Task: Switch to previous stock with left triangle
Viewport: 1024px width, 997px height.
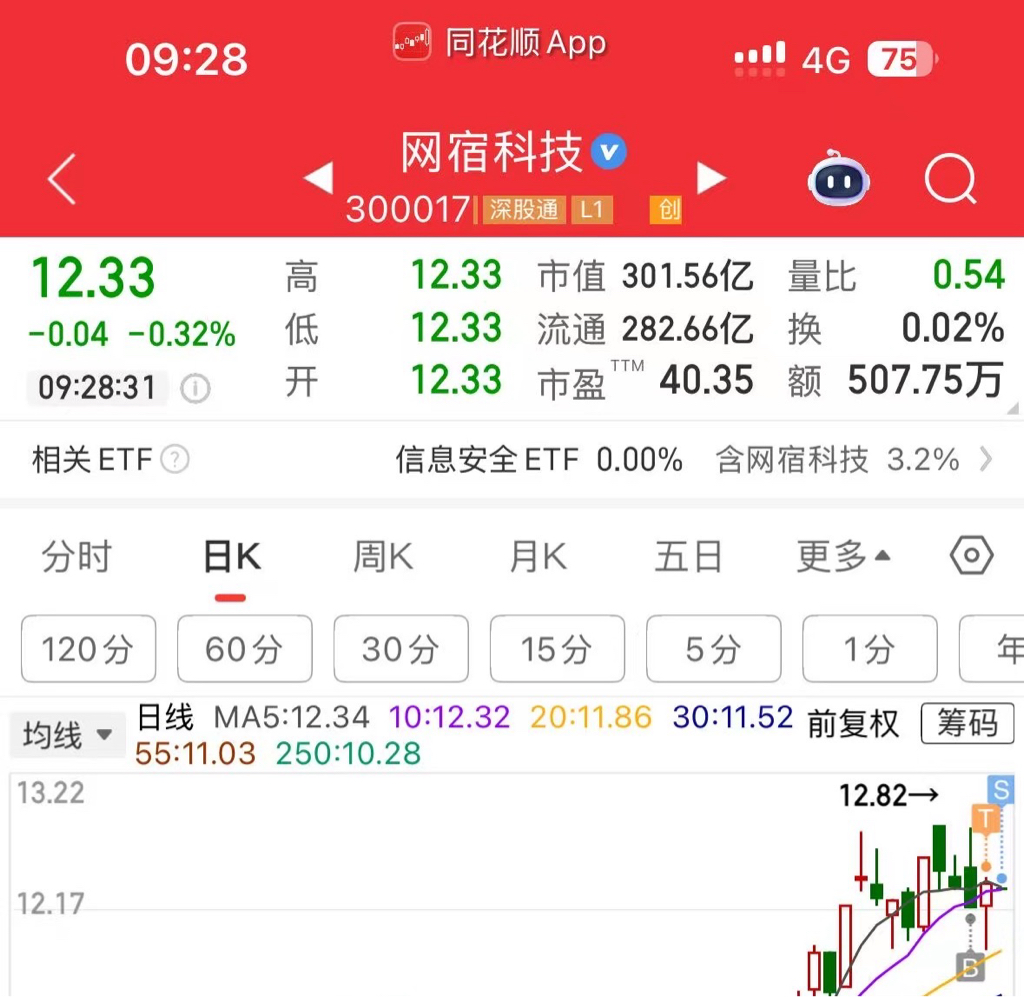Action: tap(319, 178)
